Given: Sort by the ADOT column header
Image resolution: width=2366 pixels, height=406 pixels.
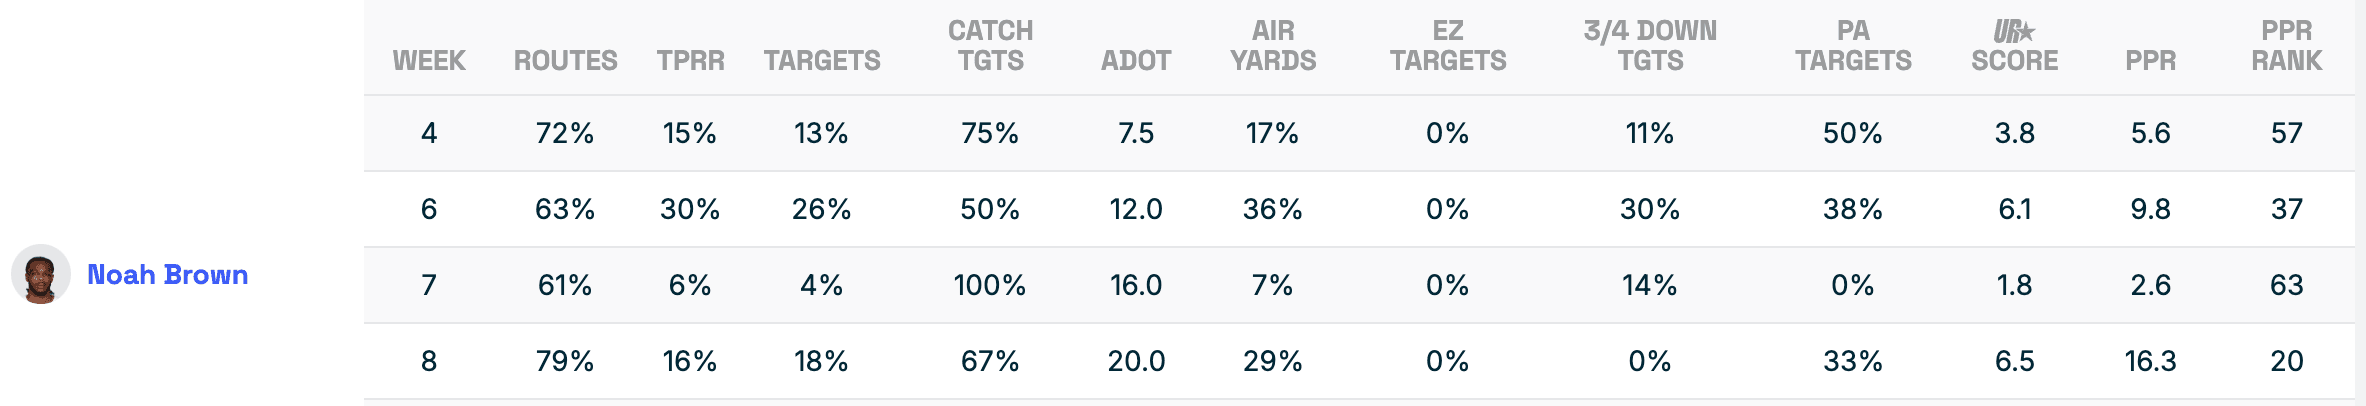Looking at the screenshot, I should (1136, 61).
